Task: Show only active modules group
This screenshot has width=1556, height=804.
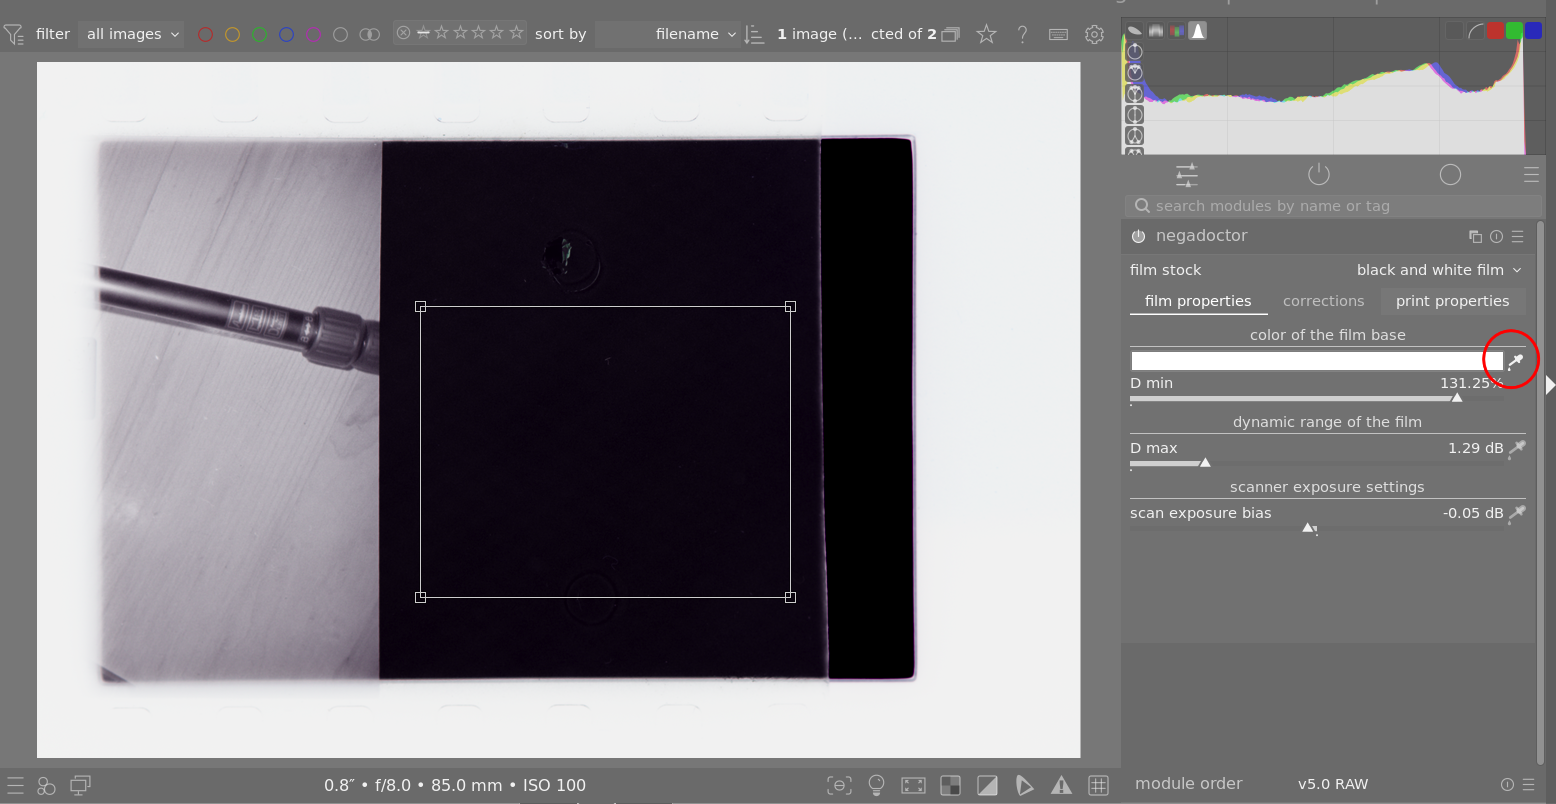Action: [x=1319, y=175]
